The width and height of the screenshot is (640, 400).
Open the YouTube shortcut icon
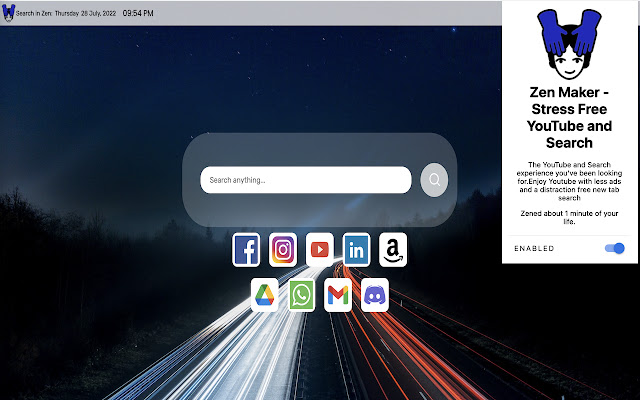320,249
